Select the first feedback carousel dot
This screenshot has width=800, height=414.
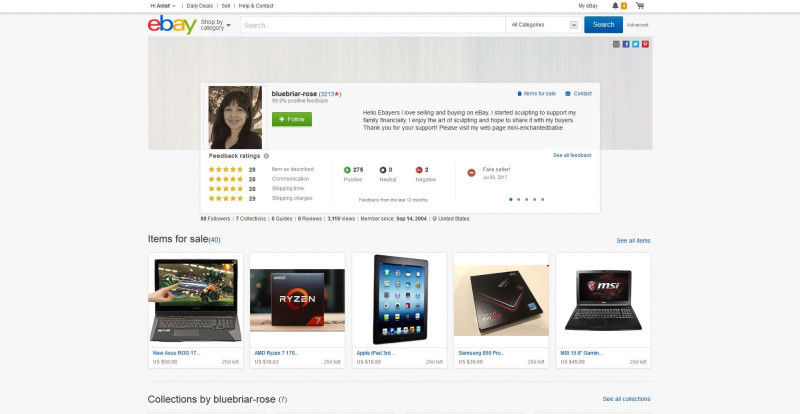tap(511, 200)
